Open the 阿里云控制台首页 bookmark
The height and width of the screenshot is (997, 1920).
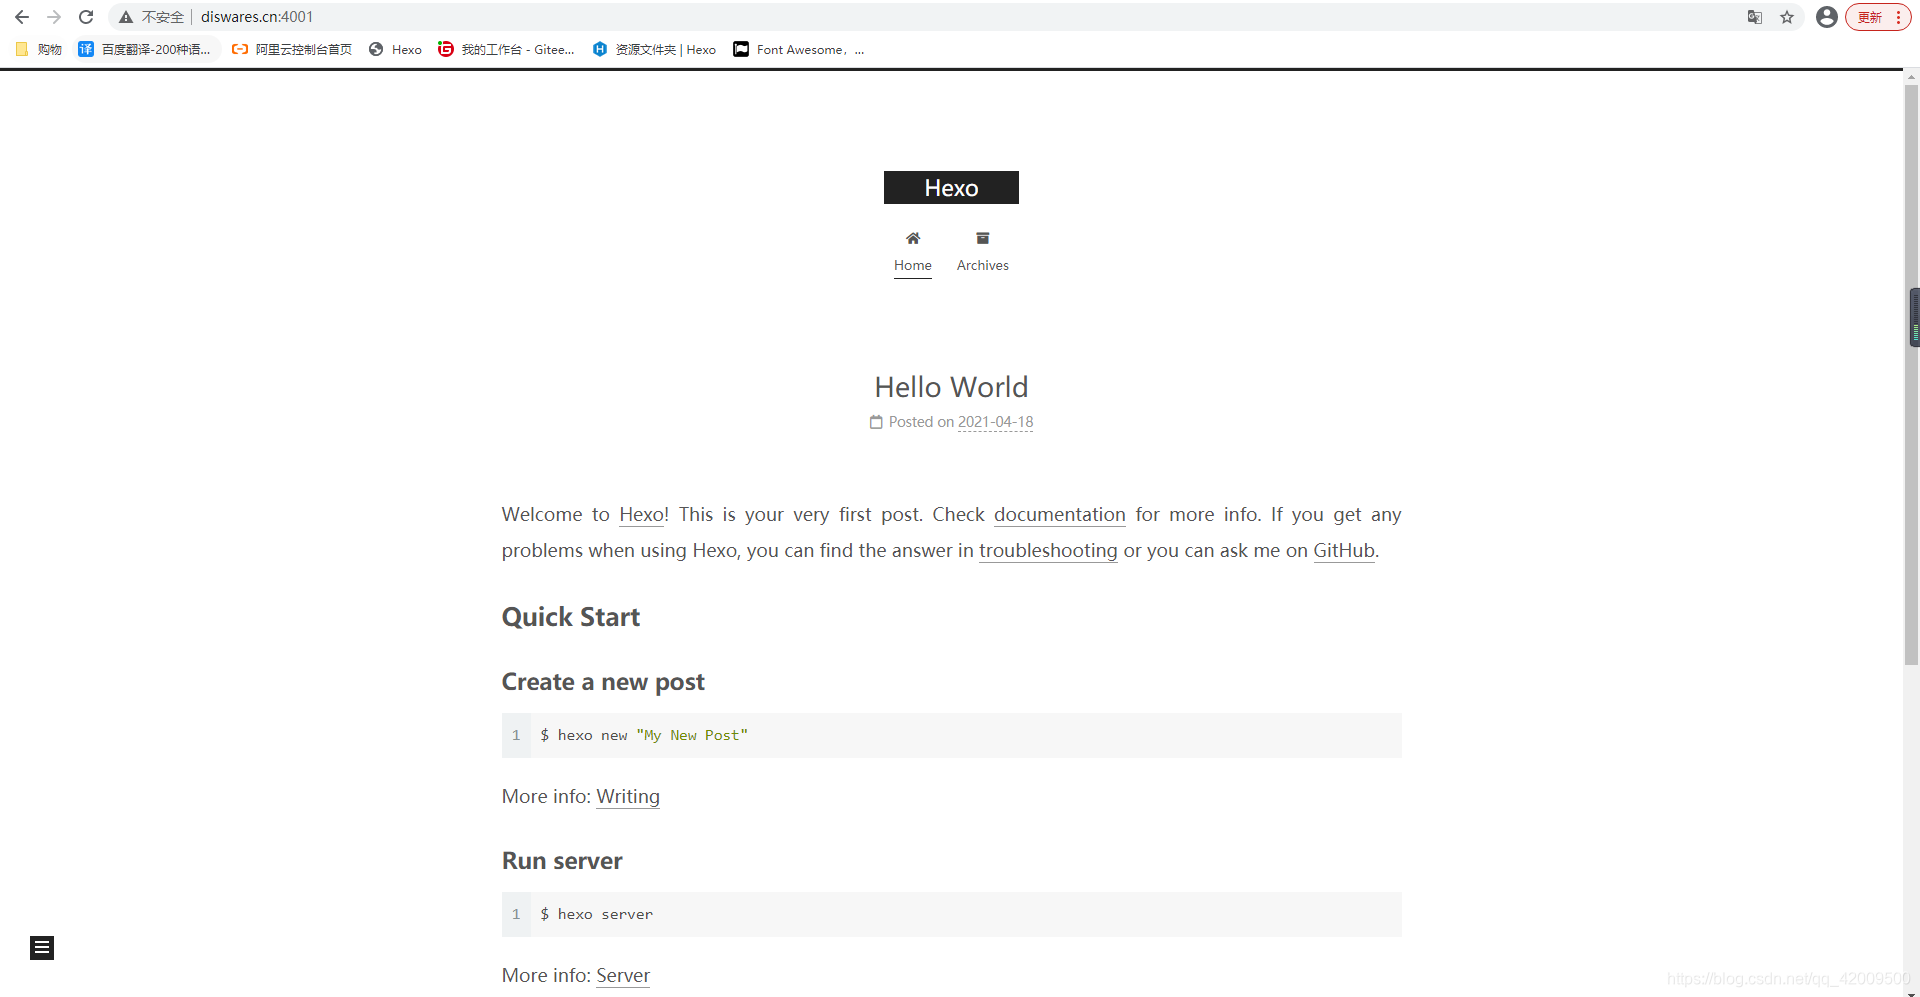pos(292,49)
